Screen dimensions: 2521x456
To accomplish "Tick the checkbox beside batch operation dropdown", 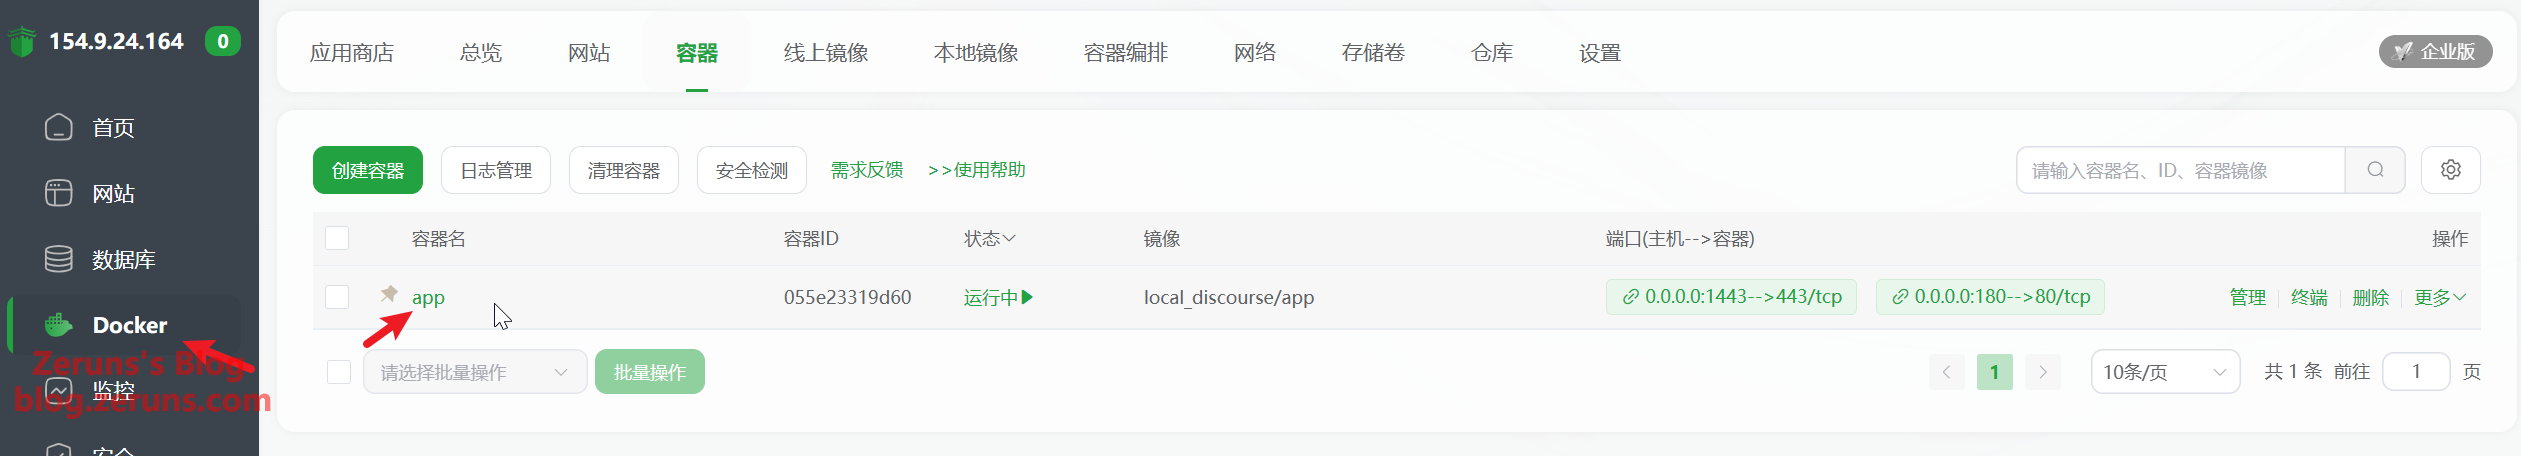I will tap(339, 372).
